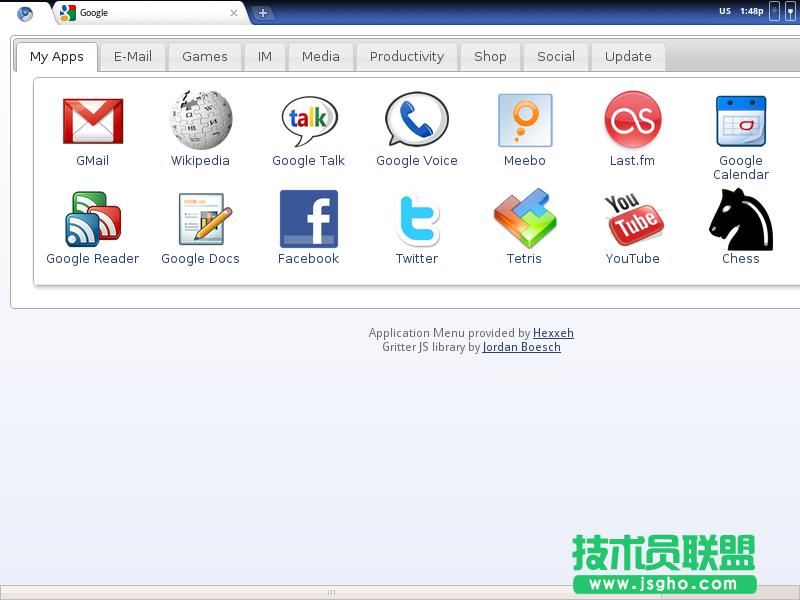This screenshot has height=600, width=800.
Task: Select the Social apps tab
Action: coord(556,57)
